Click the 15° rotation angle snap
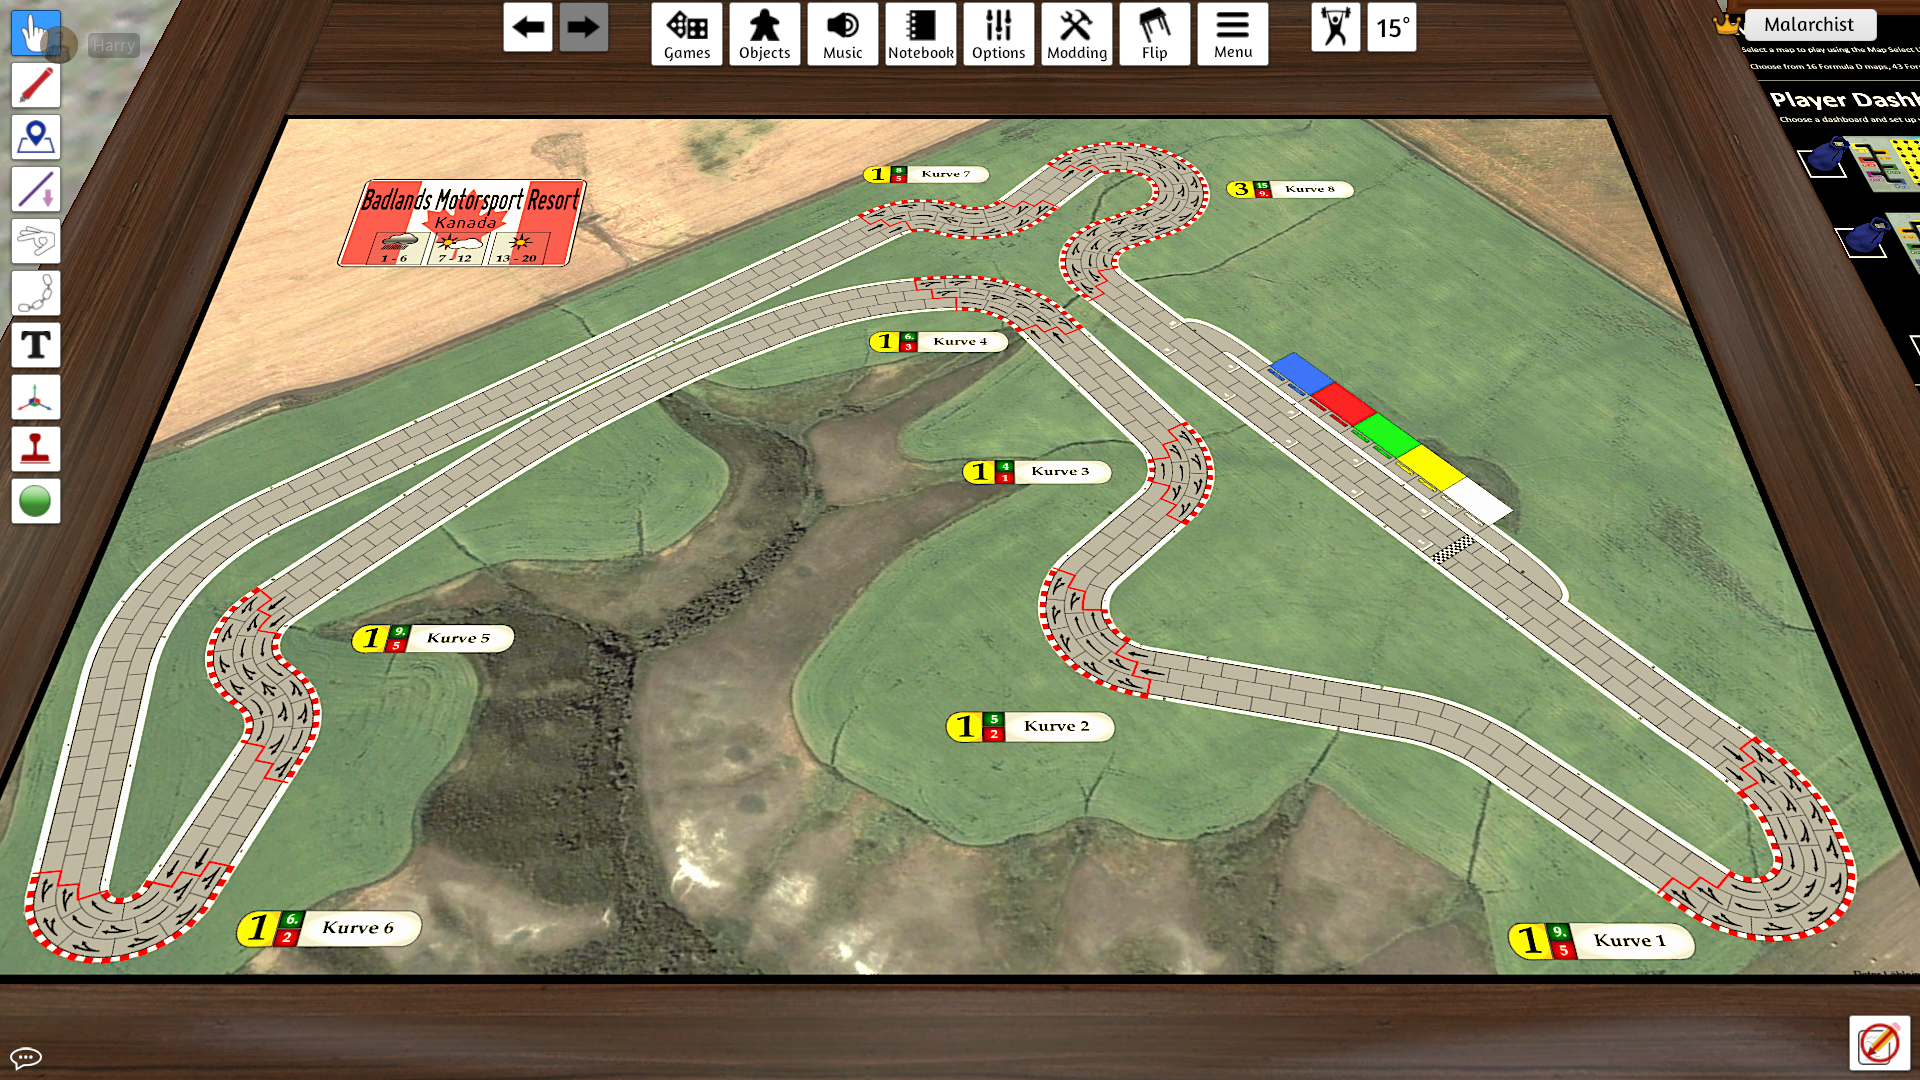The width and height of the screenshot is (1920, 1080). tap(1392, 27)
